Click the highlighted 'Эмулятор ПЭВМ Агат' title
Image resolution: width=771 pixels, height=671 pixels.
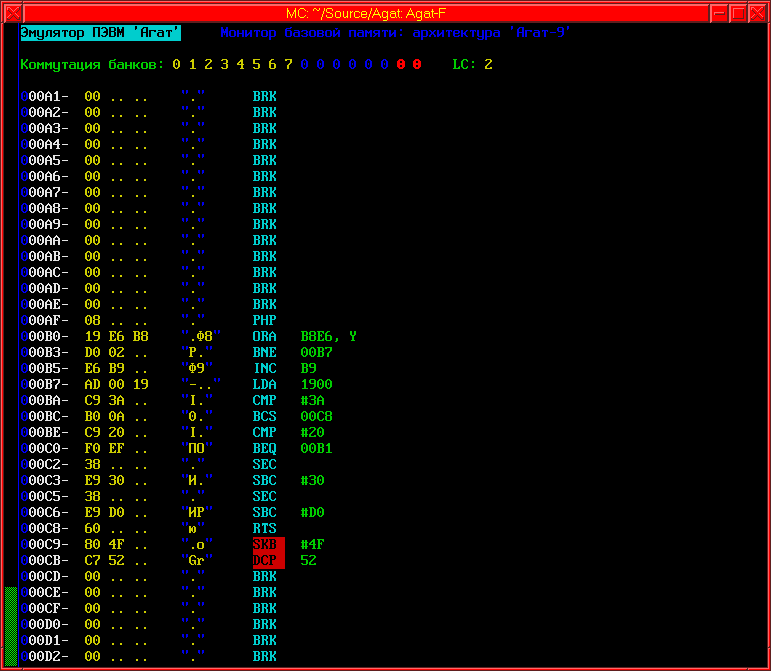coord(100,33)
